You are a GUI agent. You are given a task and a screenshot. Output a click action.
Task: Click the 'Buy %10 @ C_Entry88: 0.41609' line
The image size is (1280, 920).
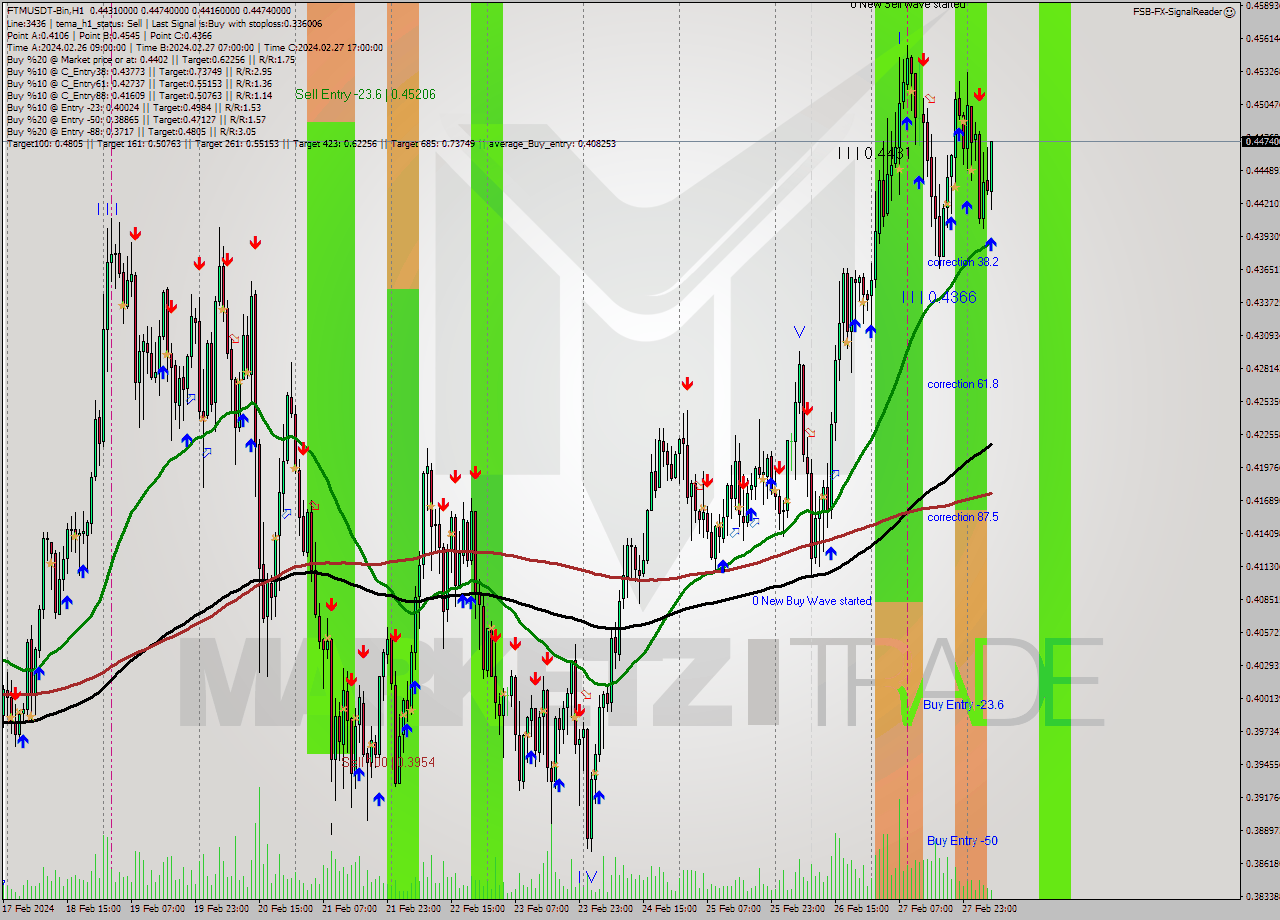point(138,95)
